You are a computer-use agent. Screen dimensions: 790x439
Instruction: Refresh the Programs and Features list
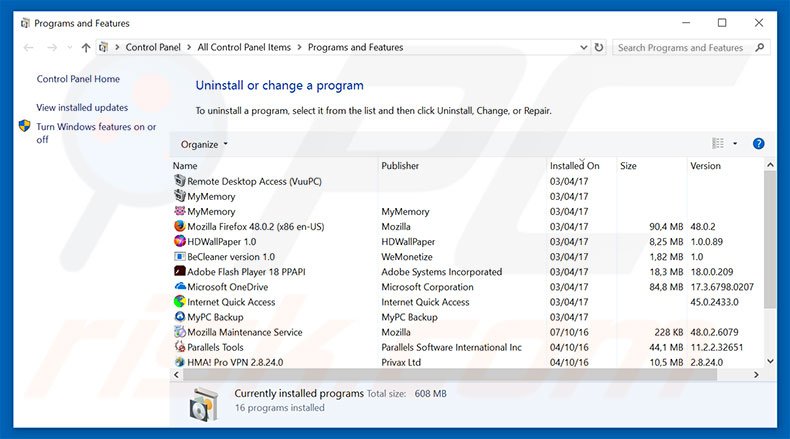point(599,47)
